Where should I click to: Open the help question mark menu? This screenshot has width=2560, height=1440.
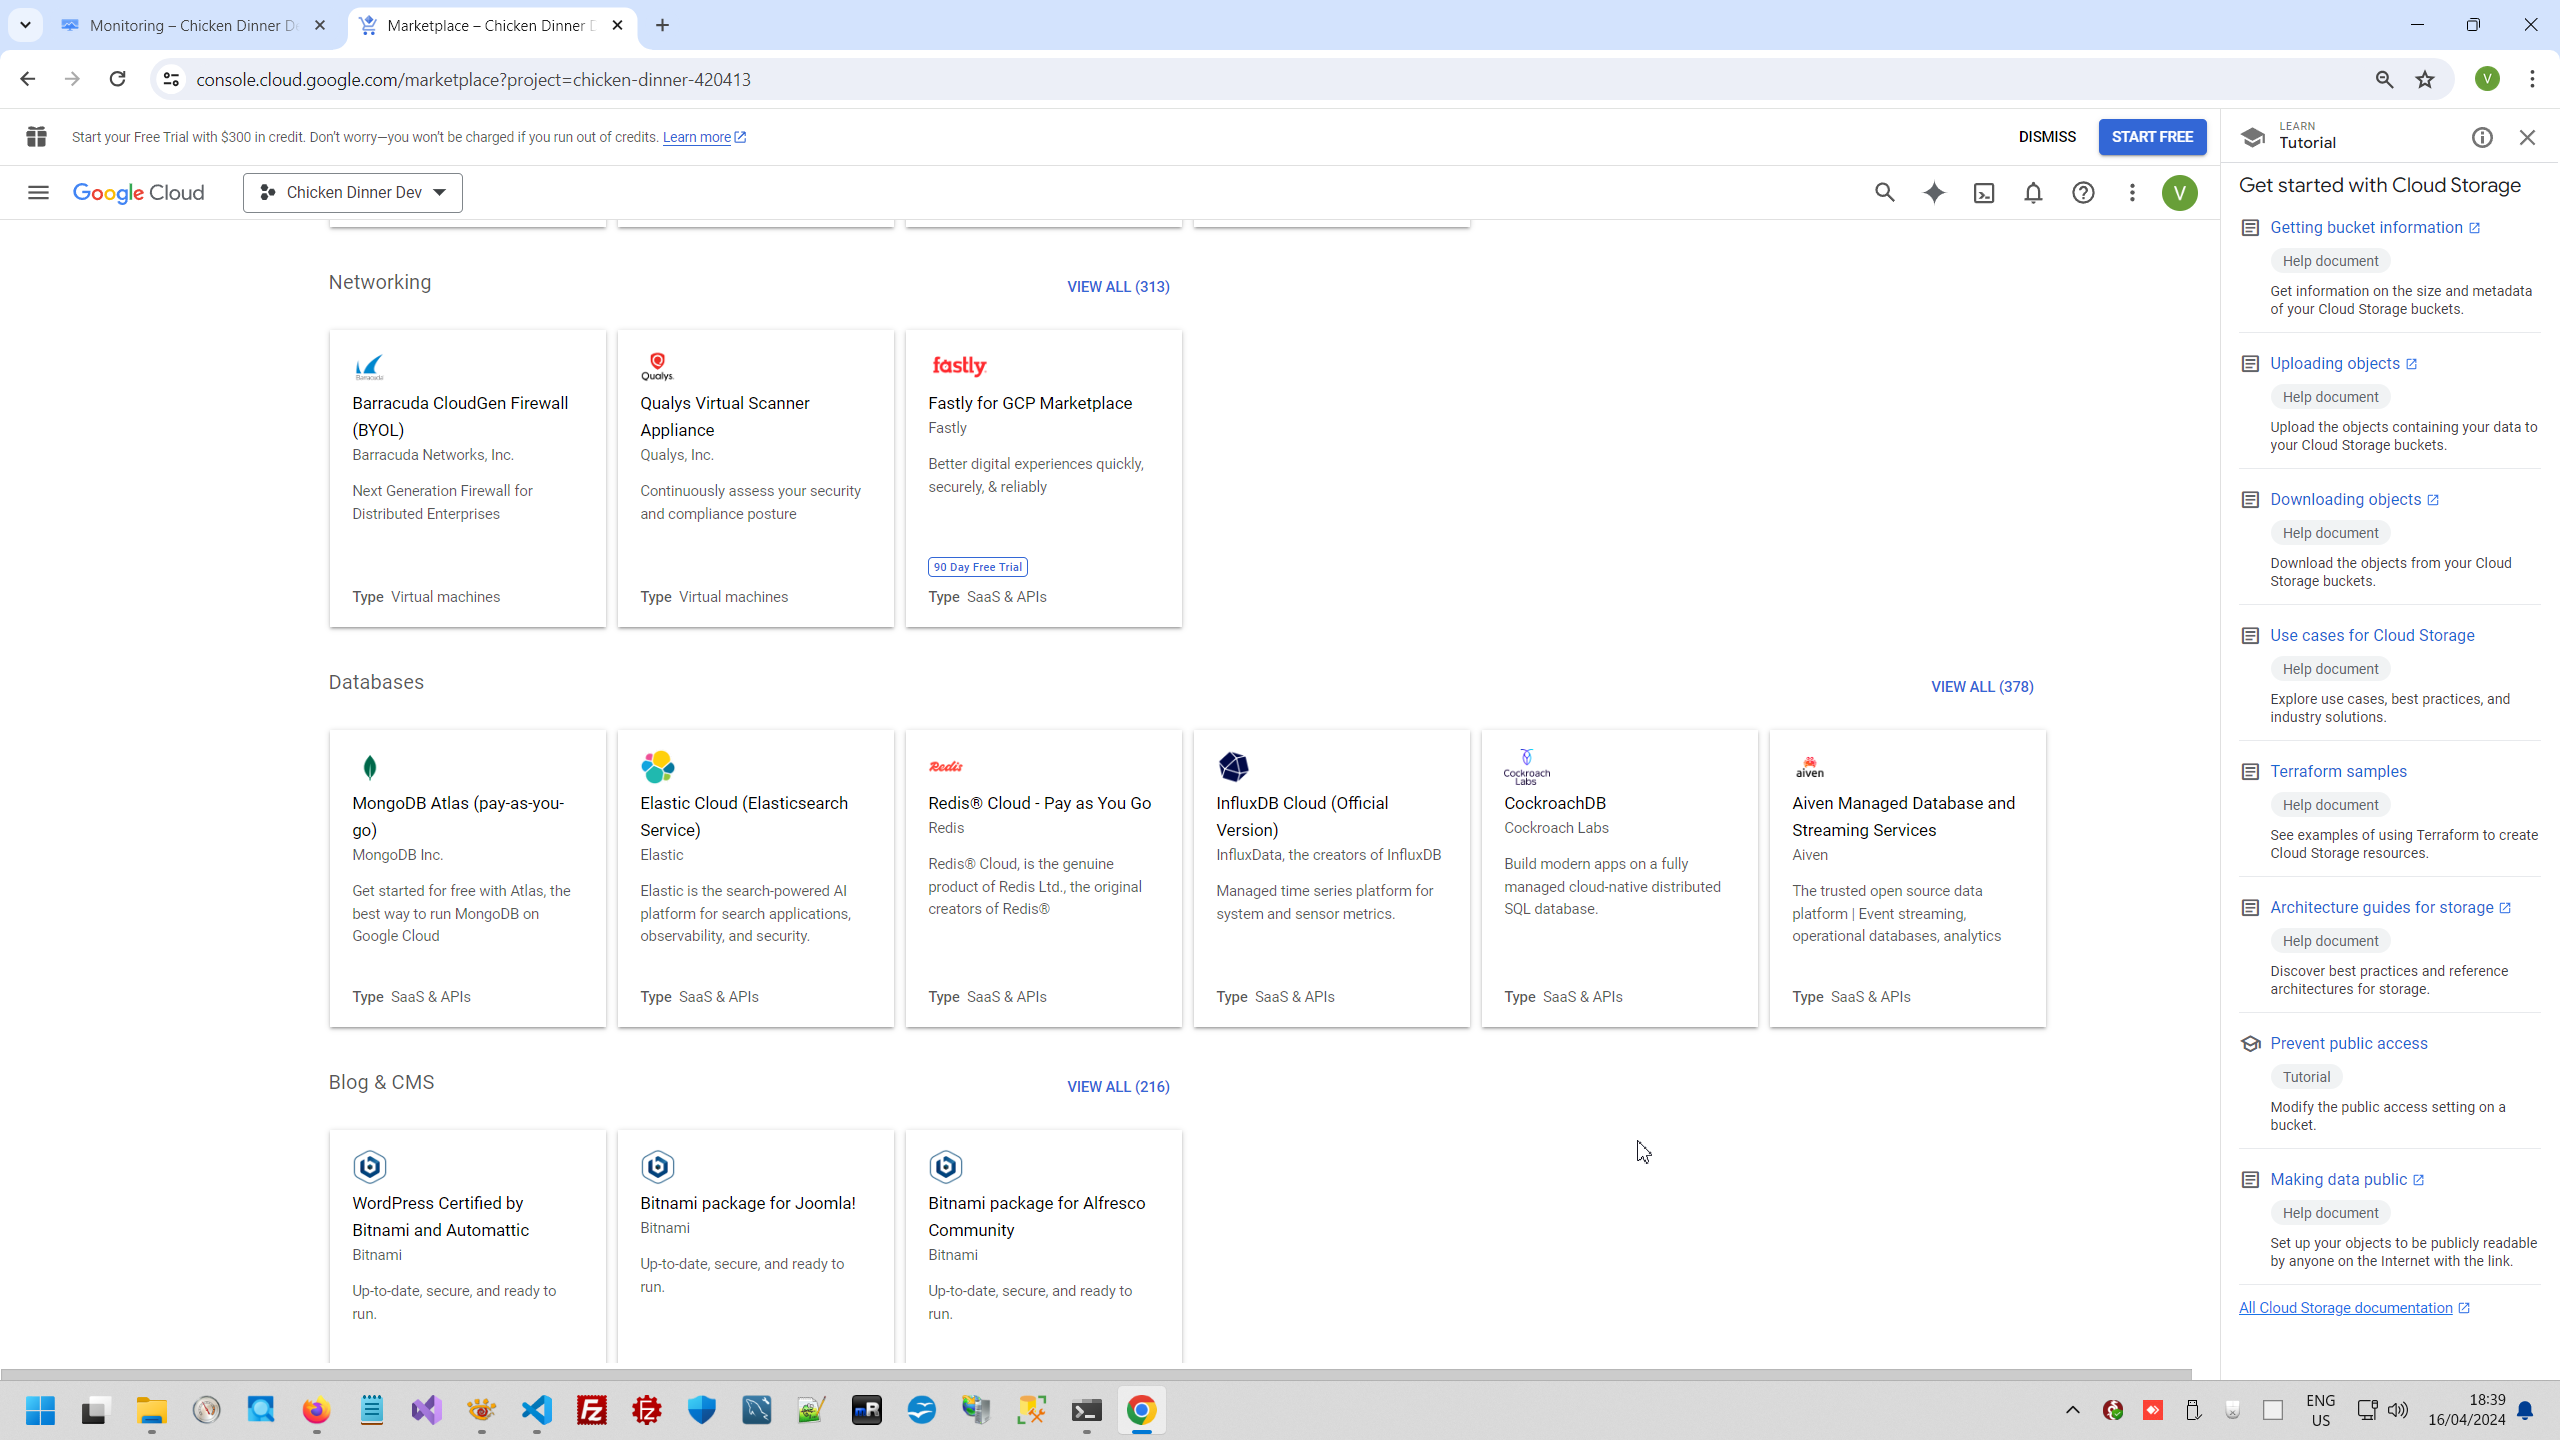point(2083,193)
